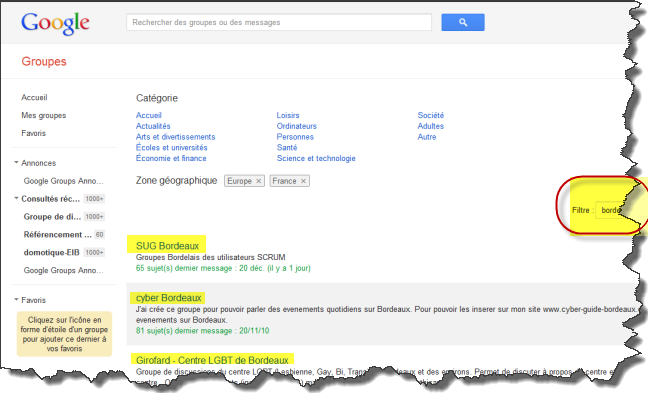
Task: Focus the groups search input field
Action: coord(279,22)
